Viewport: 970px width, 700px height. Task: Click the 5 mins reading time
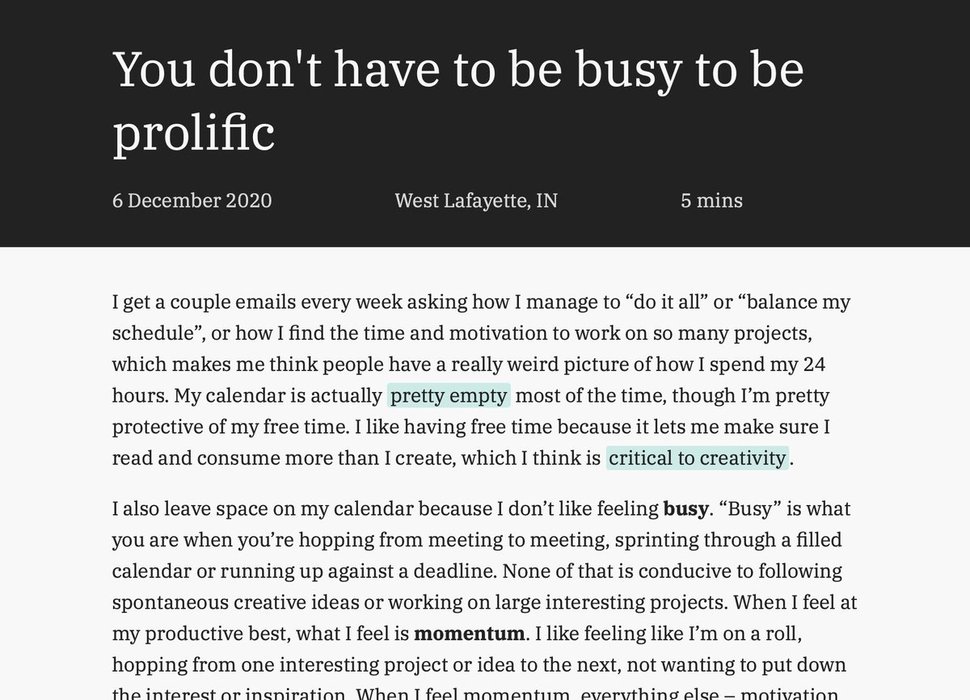point(711,200)
